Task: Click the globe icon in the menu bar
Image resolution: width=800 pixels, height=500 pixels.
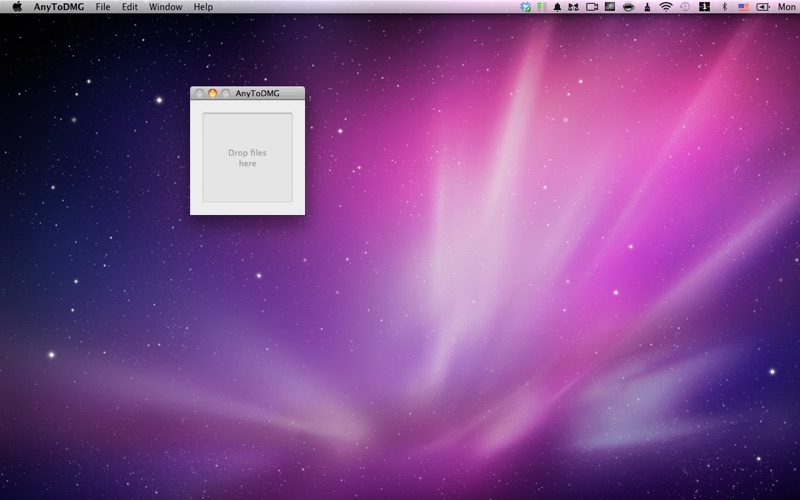Action: click(x=526, y=7)
